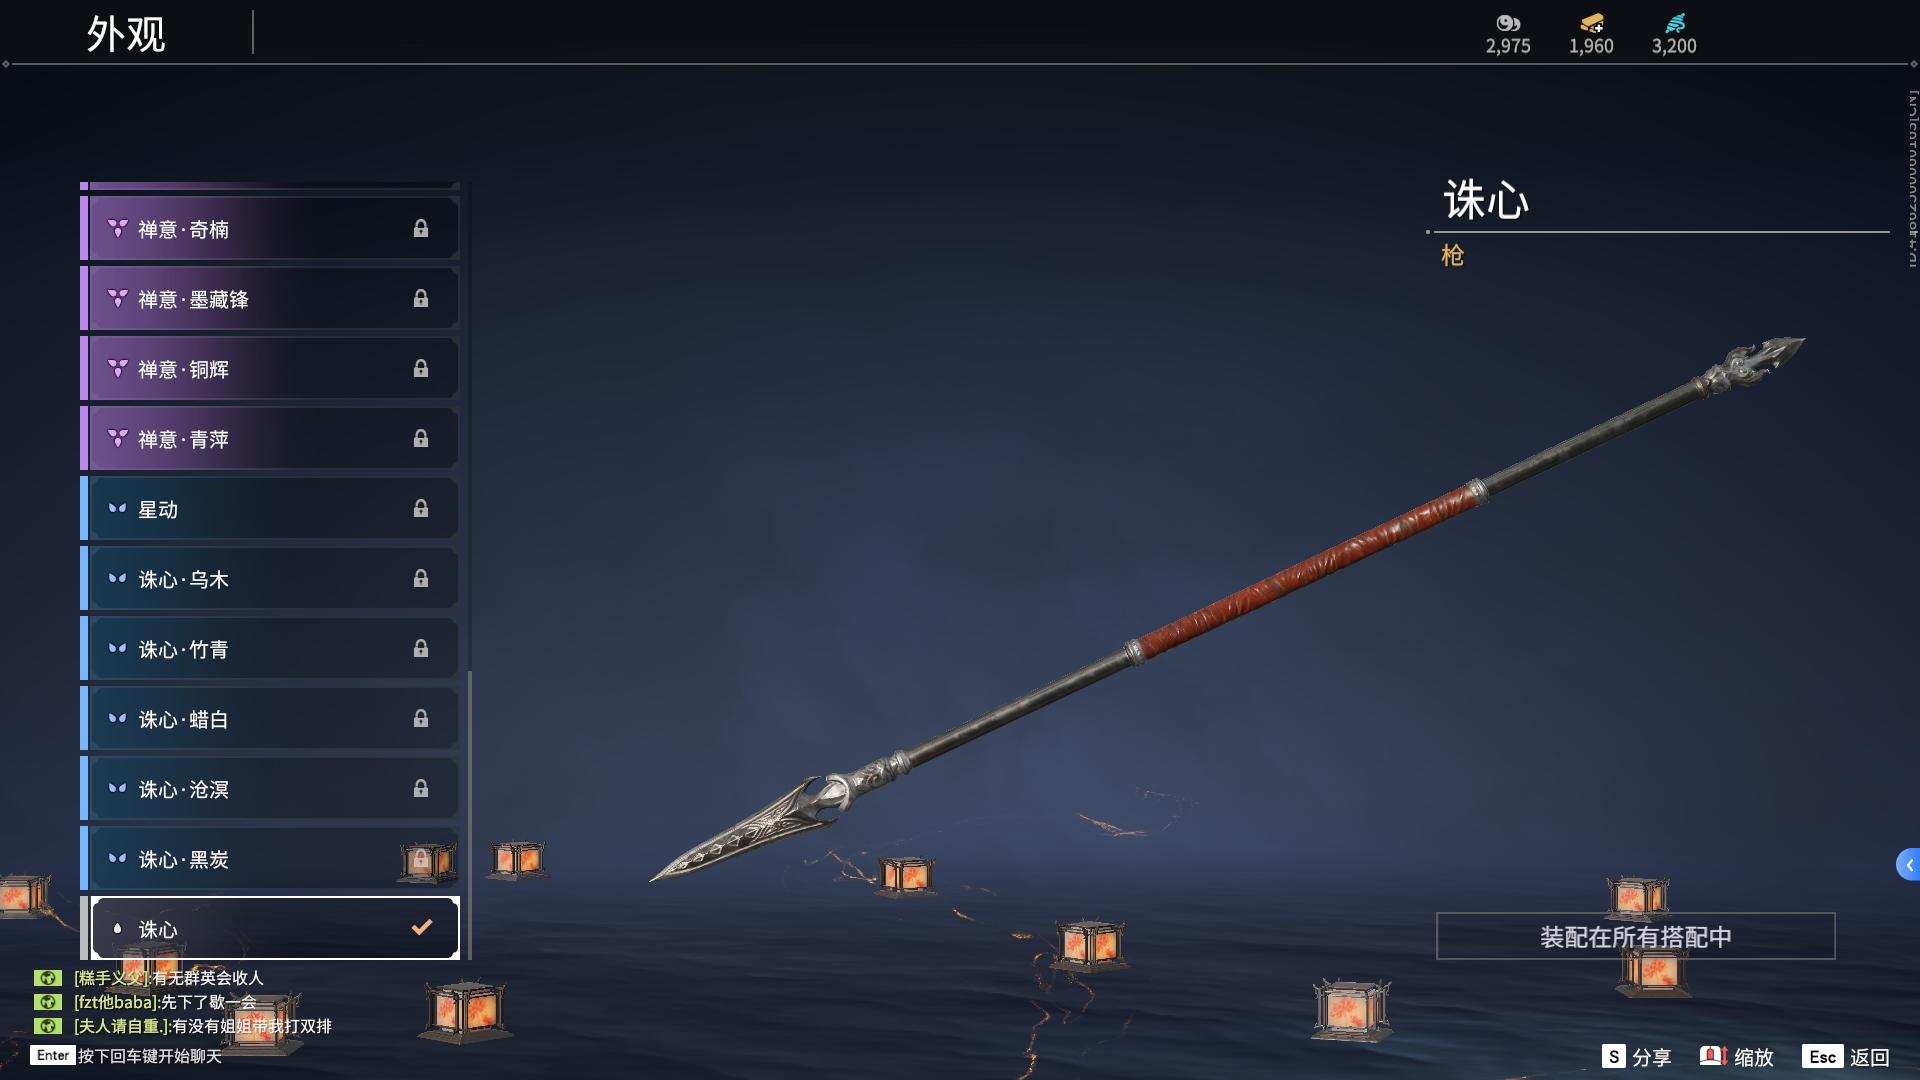Click lock icon on 星动 skin
Viewport: 1920px width, 1080px height.
coord(421,509)
